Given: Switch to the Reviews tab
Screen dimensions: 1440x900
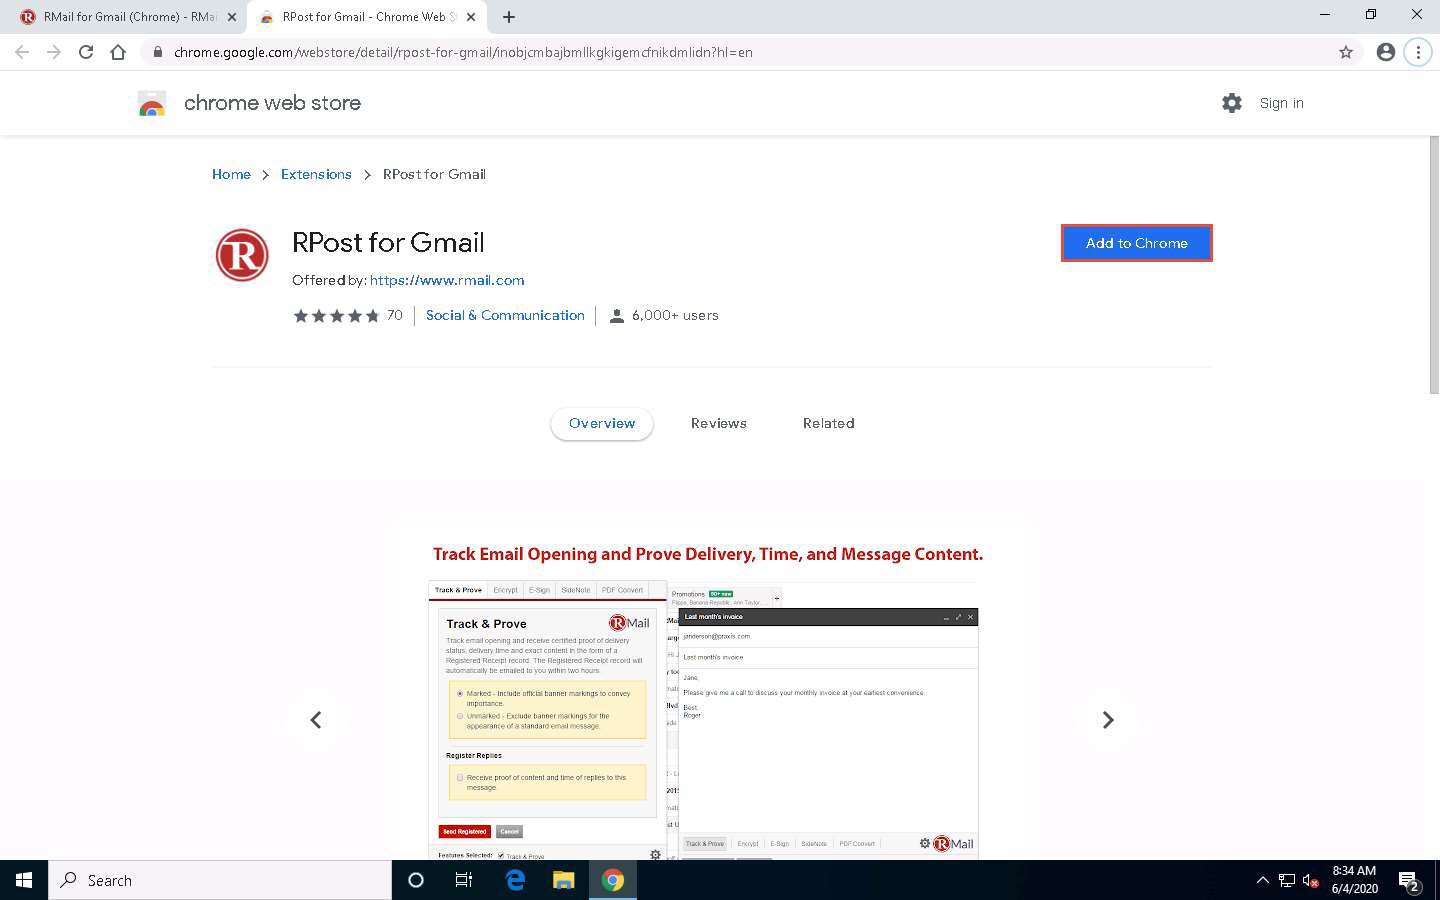Looking at the screenshot, I should point(718,423).
